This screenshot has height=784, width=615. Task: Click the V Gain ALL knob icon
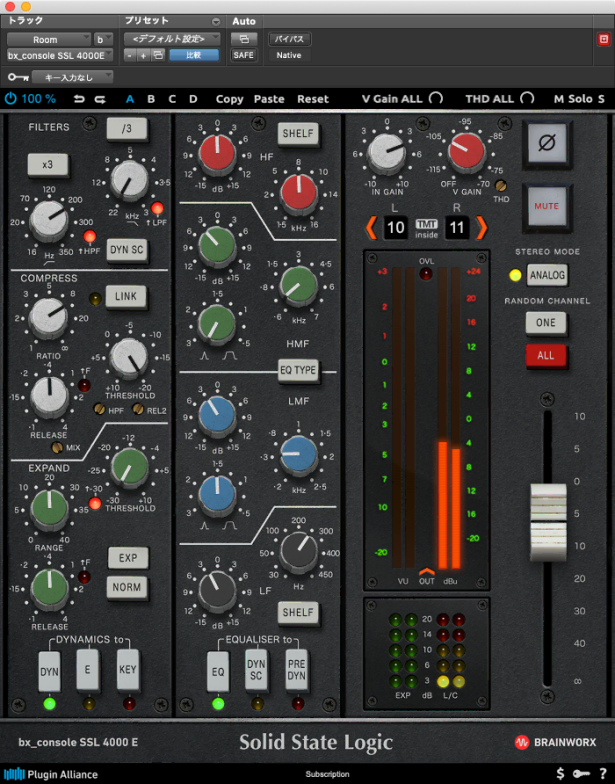[436, 98]
